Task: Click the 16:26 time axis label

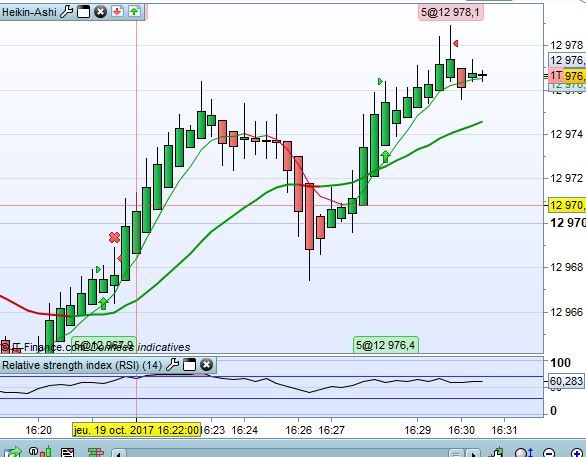Action: click(298, 430)
